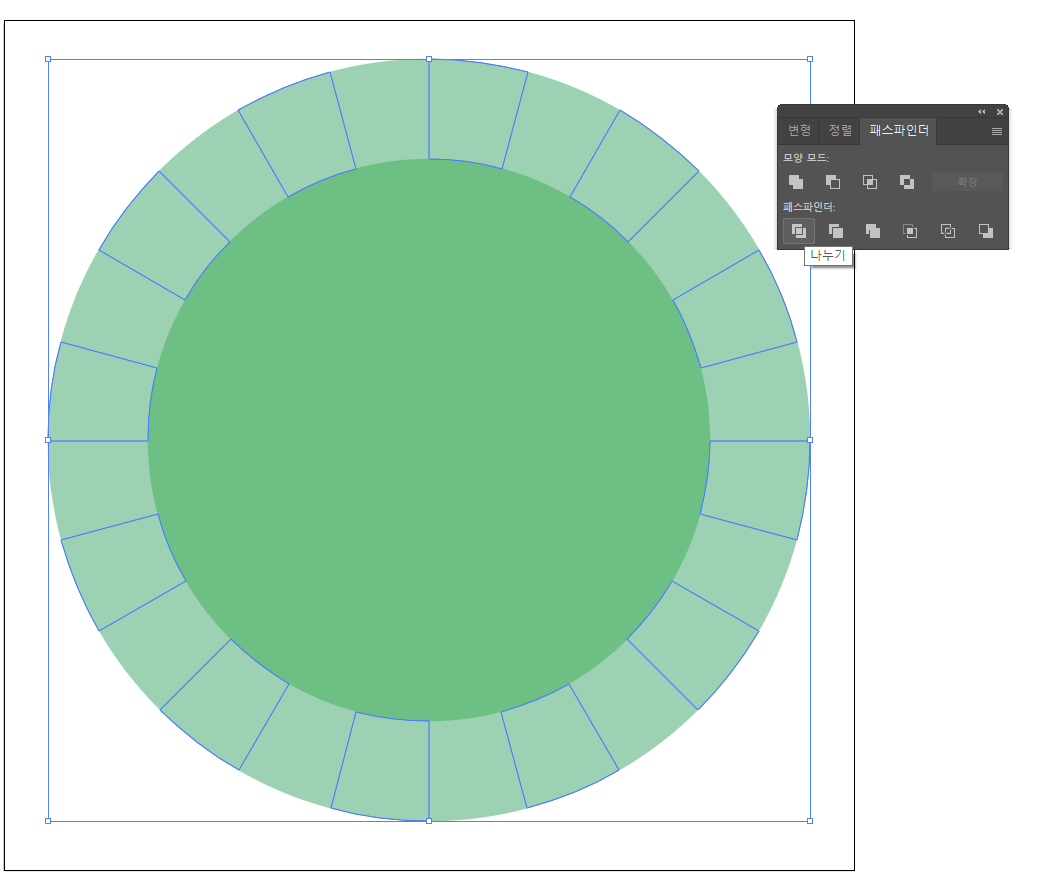The width and height of the screenshot is (1044, 876).
Task: Click the Intersect shape mode icon
Action: (870, 182)
